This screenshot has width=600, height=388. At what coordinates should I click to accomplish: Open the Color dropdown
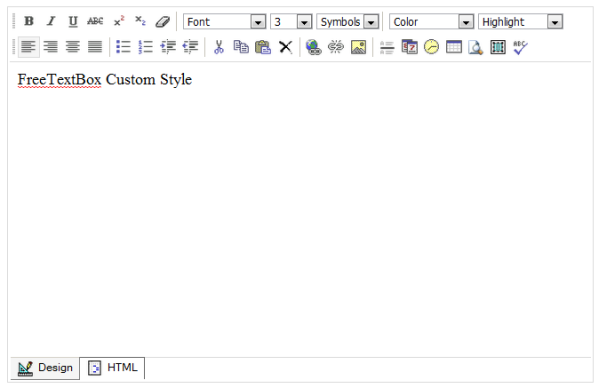click(x=432, y=22)
